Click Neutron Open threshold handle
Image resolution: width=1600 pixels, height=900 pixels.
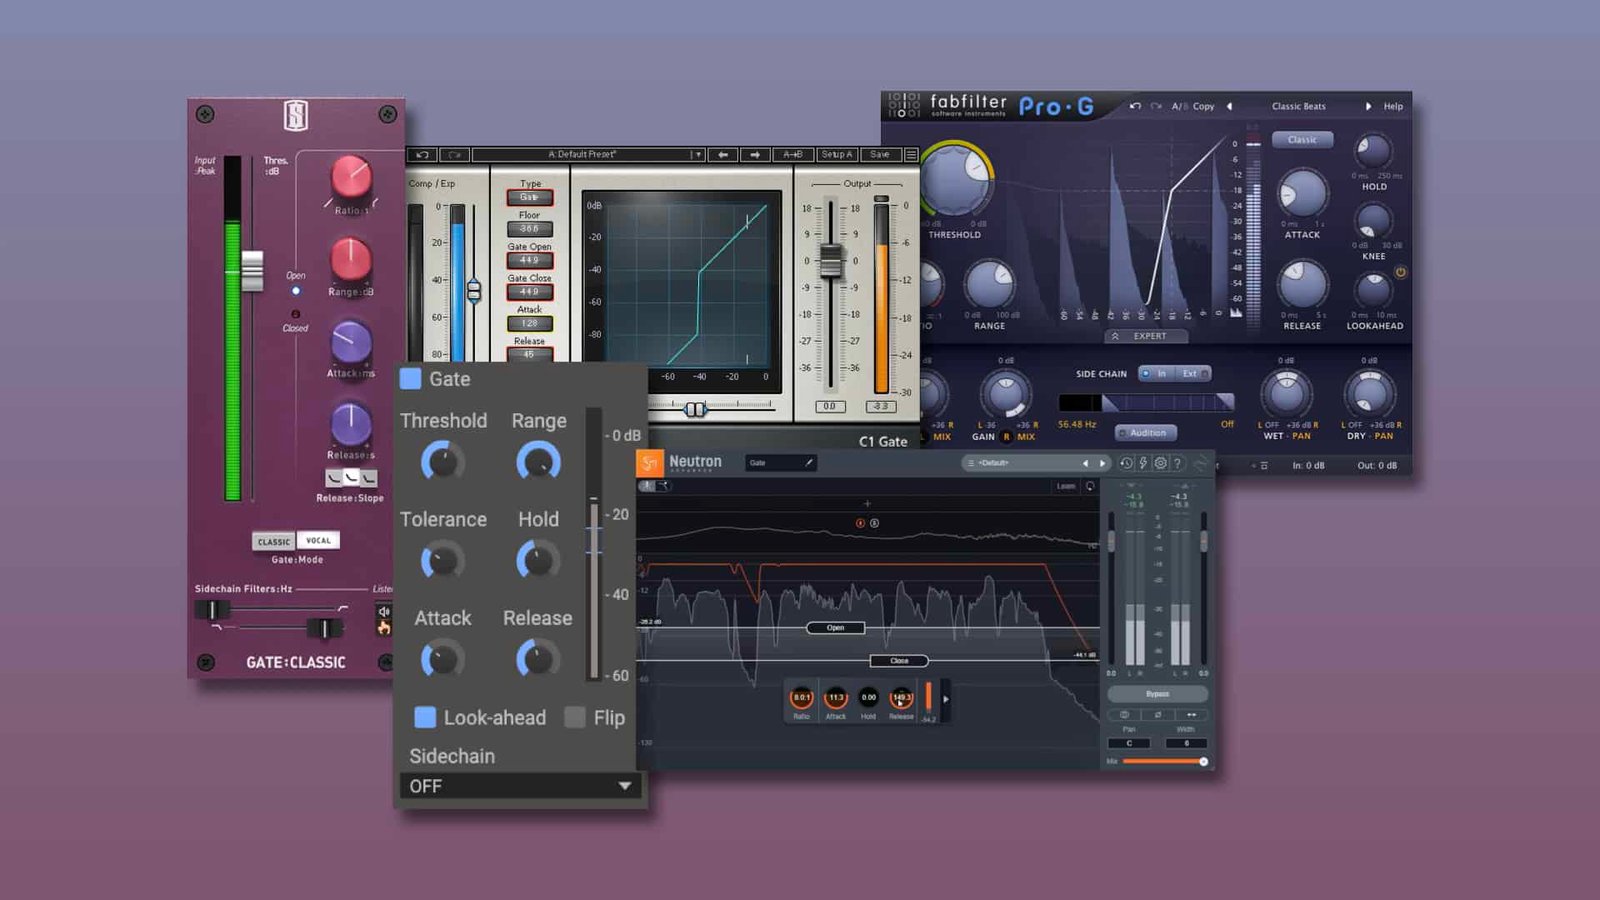point(836,628)
